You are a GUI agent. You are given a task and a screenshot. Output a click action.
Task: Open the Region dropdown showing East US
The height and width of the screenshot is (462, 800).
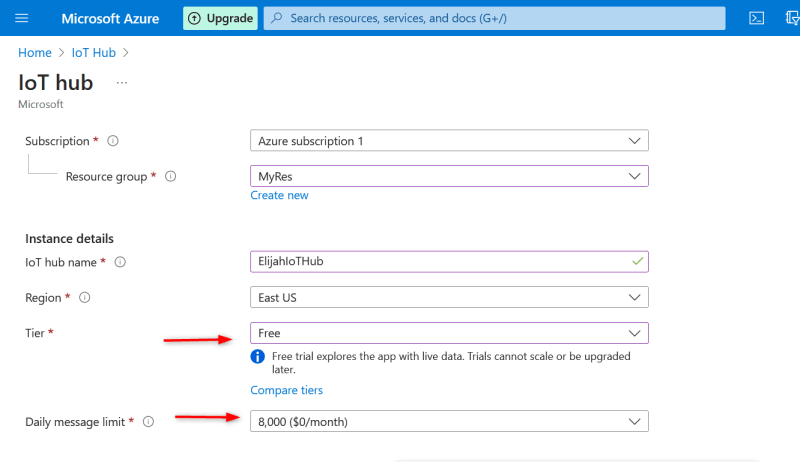449,297
